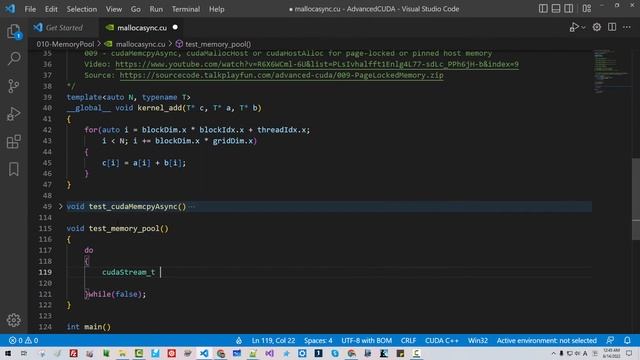Screen dimensions: 640x360
Task: Click the Run code play icon
Action: [574, 27]
